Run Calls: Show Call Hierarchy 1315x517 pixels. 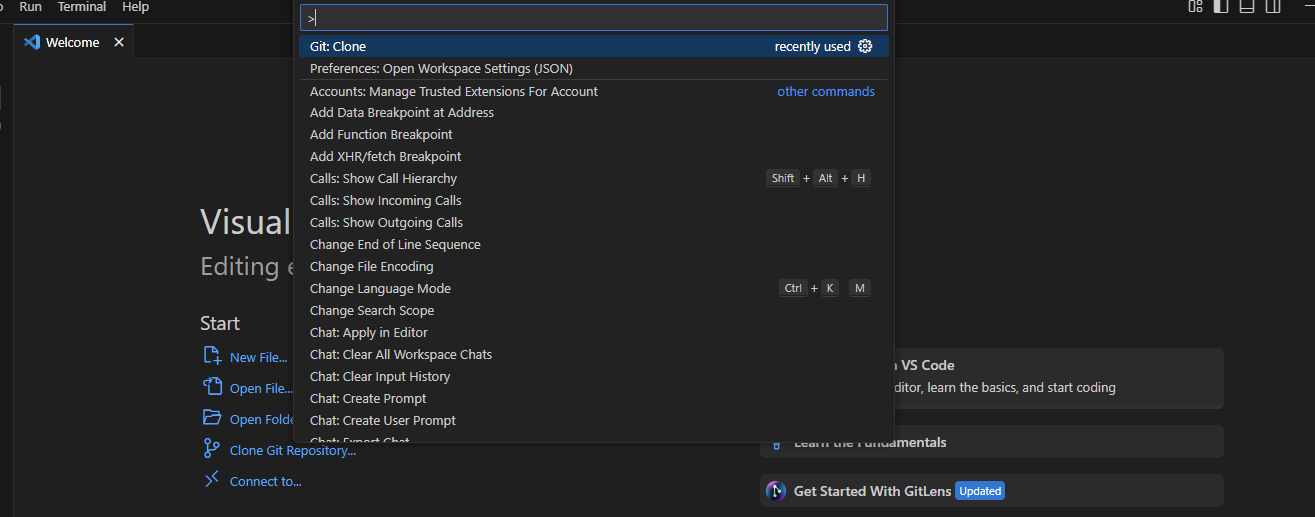pos(594,179)
